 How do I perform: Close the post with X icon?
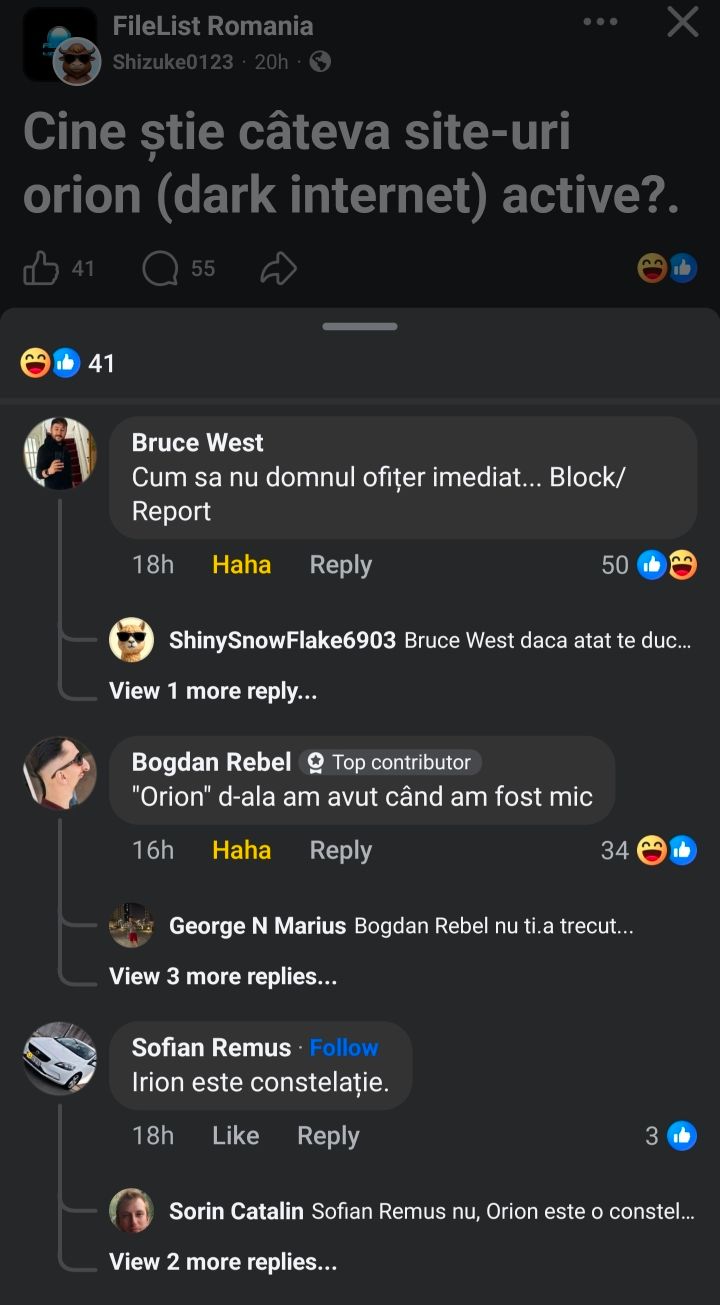click(683, 22)
